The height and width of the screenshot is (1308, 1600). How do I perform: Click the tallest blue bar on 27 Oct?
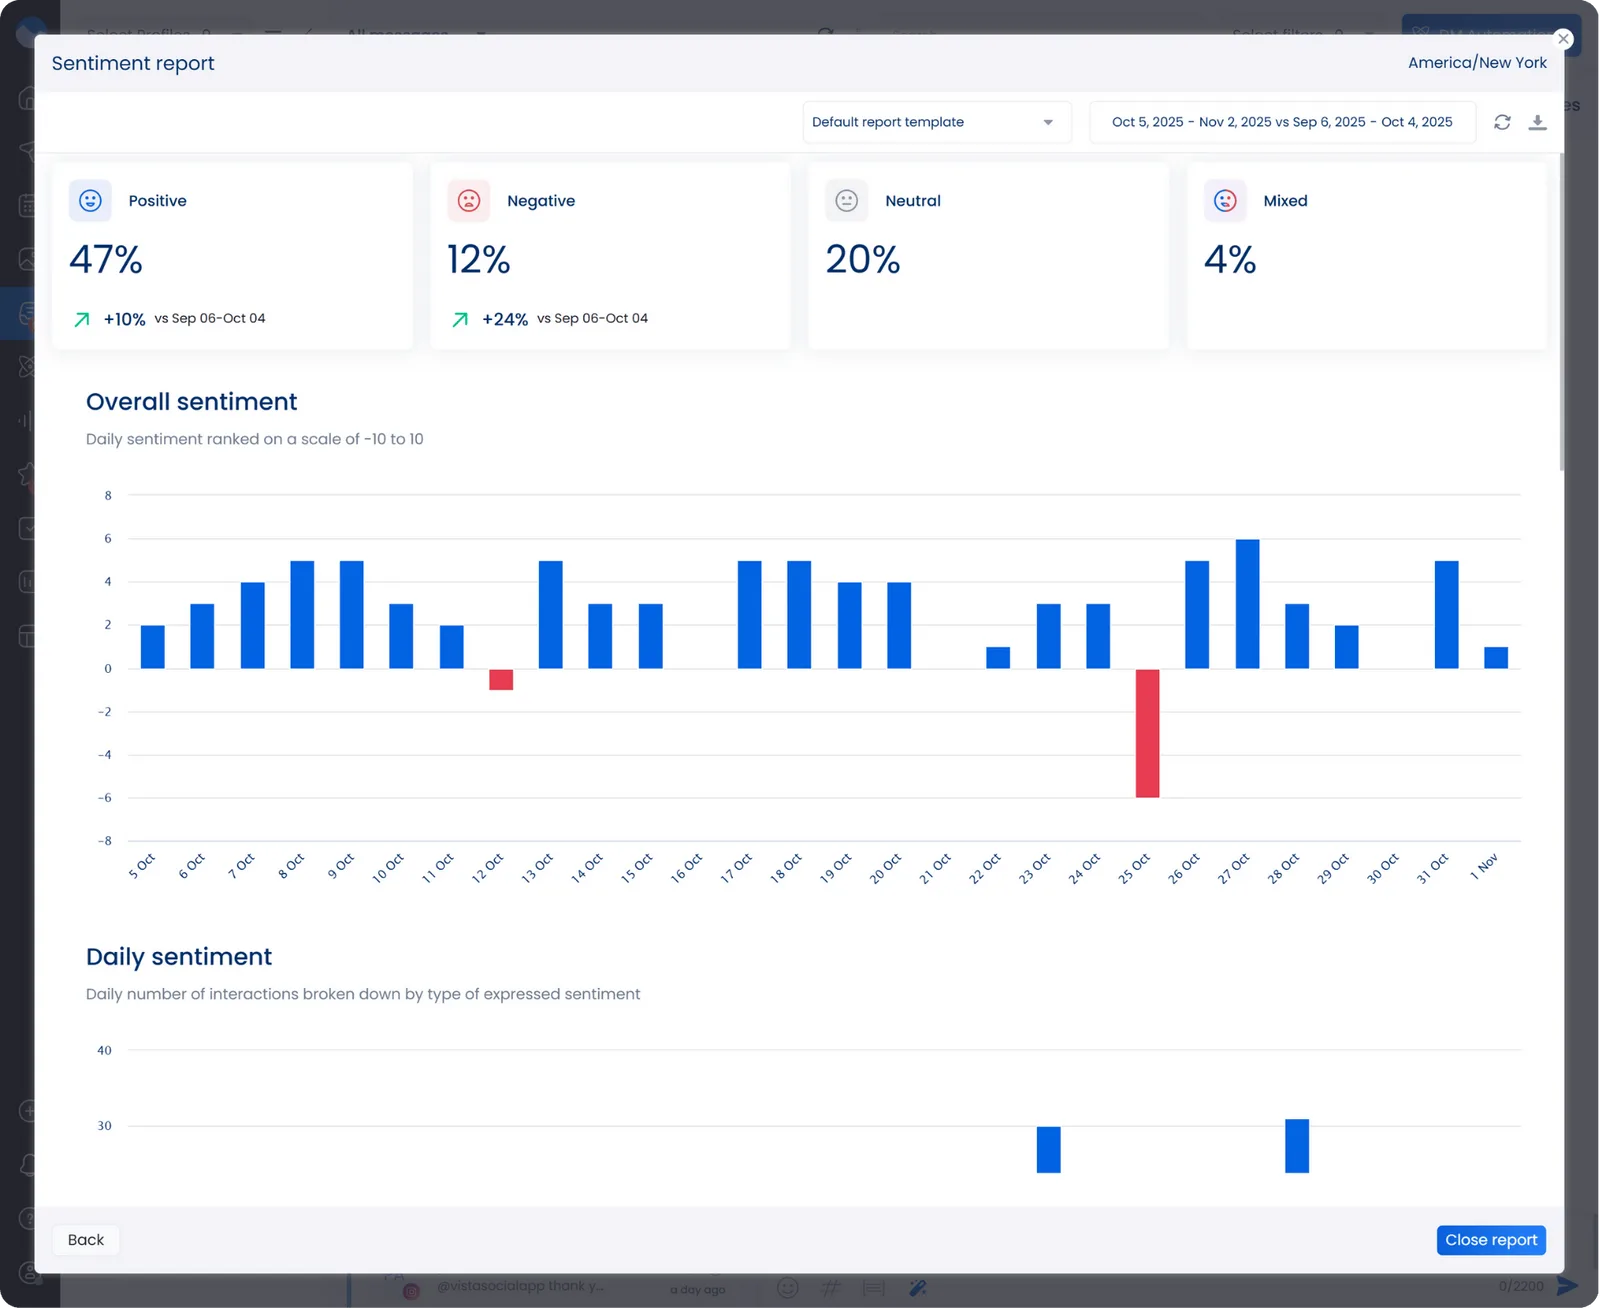[1247, 604]
